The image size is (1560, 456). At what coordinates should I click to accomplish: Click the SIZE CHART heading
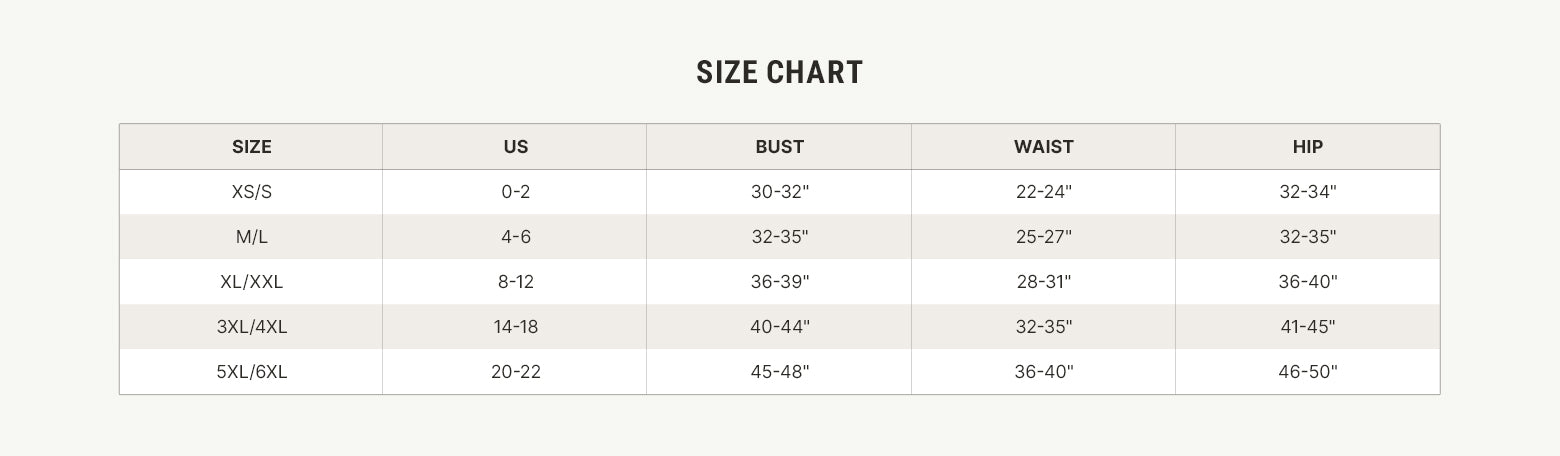(x=779, y=73)
